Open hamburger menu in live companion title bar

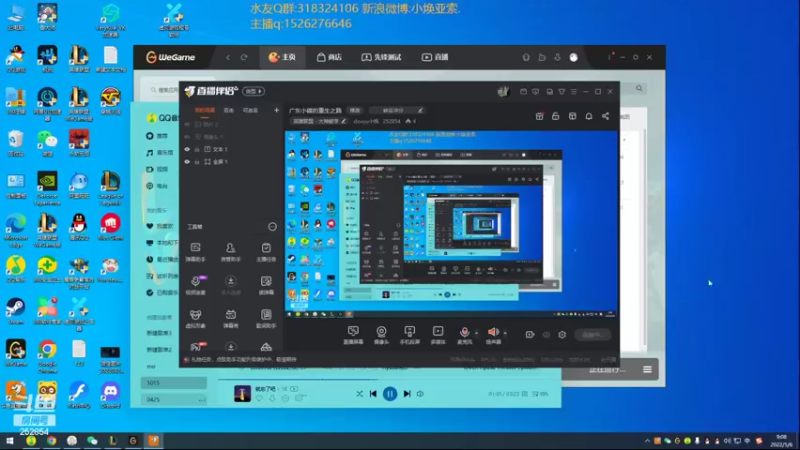573,92
